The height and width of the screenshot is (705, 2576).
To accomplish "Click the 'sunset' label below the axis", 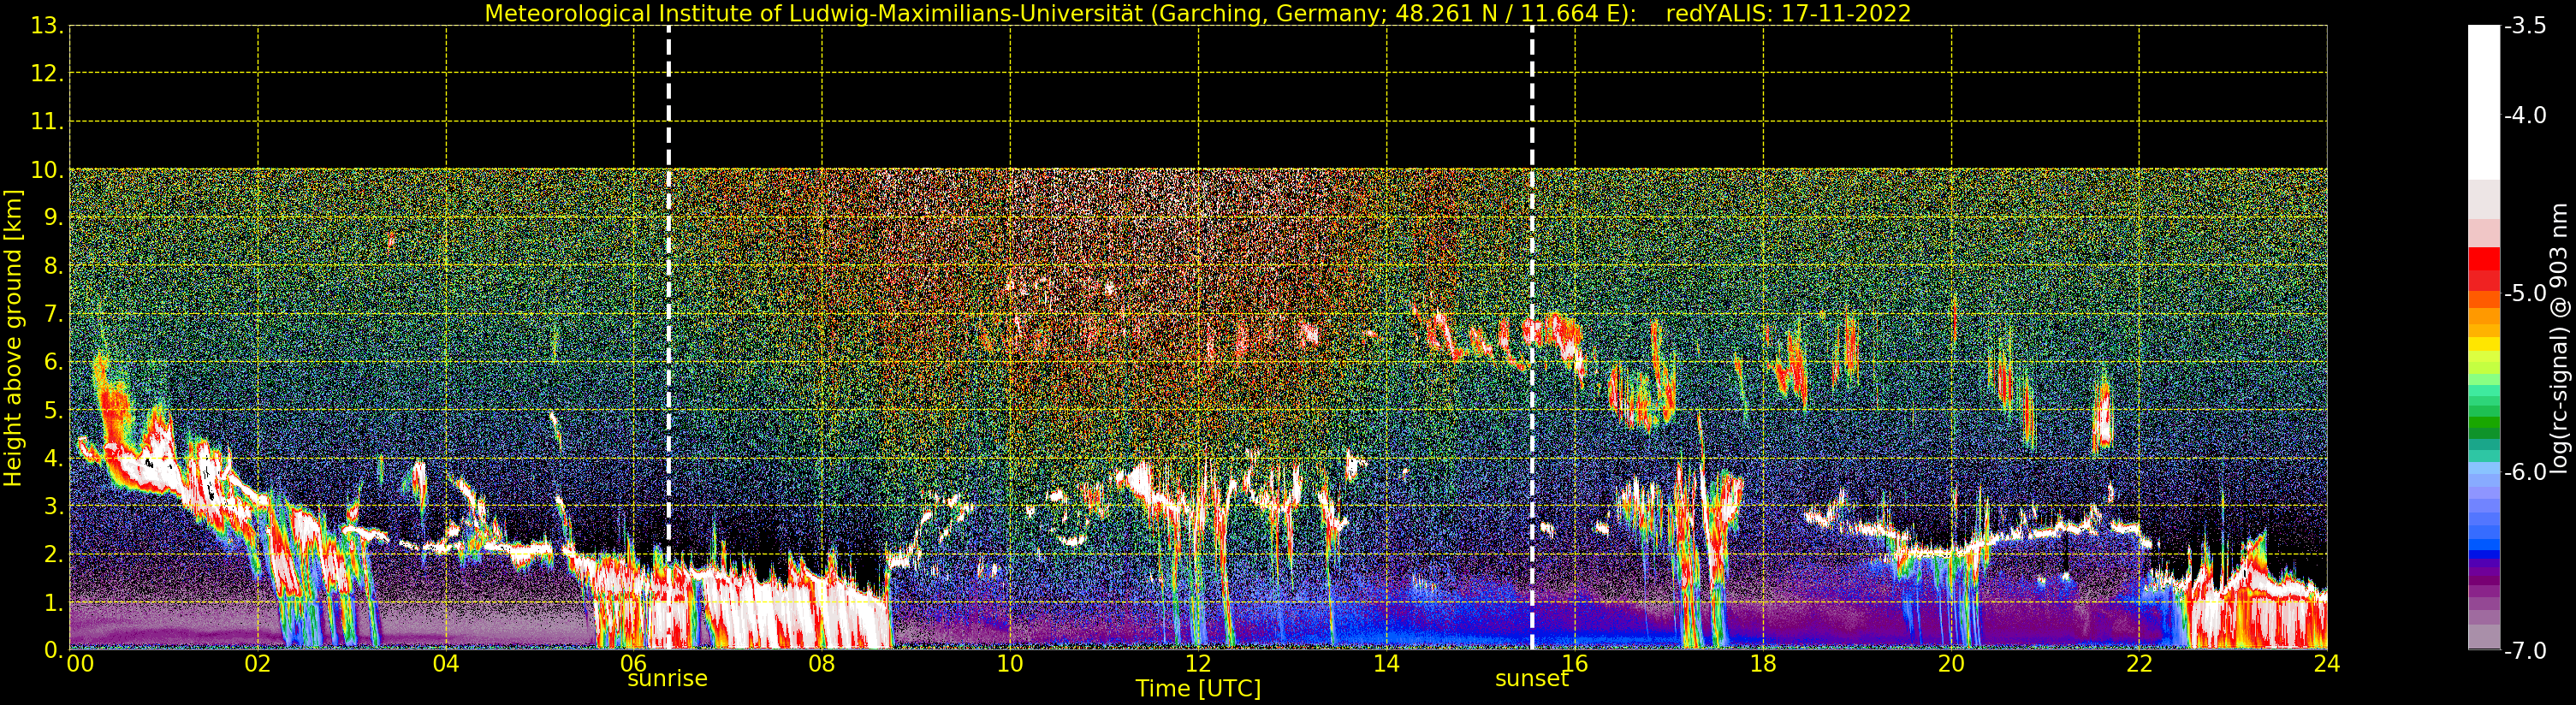I will [1531, 679].
